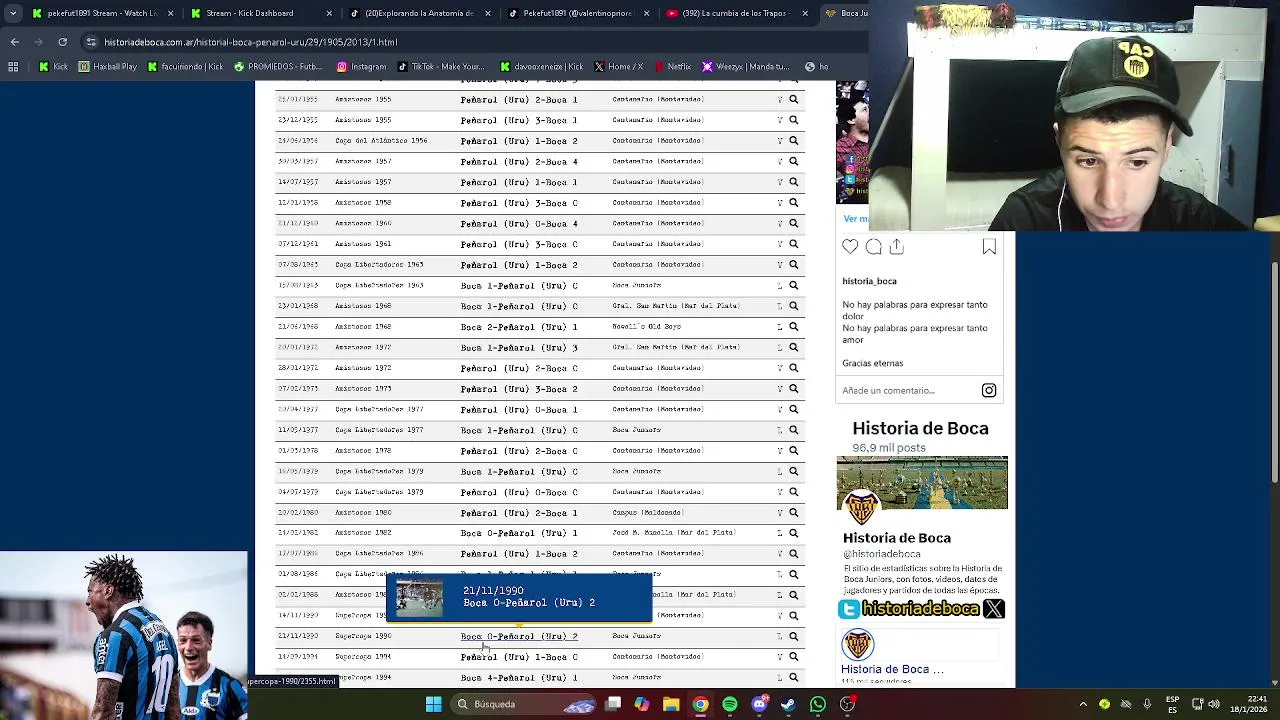Image resolution: width=1280 pixels, height=720 pixels.
Task: View site information for historiadeboca.com.ar
Action: click(x=92, y=42)
